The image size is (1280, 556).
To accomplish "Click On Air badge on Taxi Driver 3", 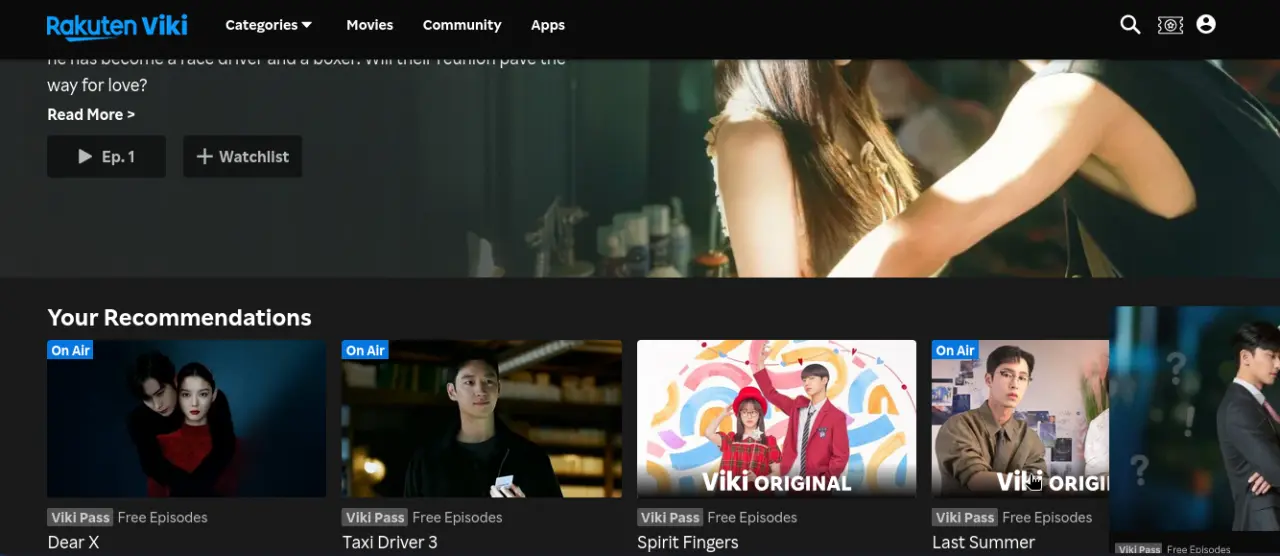I will (x=365, y=350).
